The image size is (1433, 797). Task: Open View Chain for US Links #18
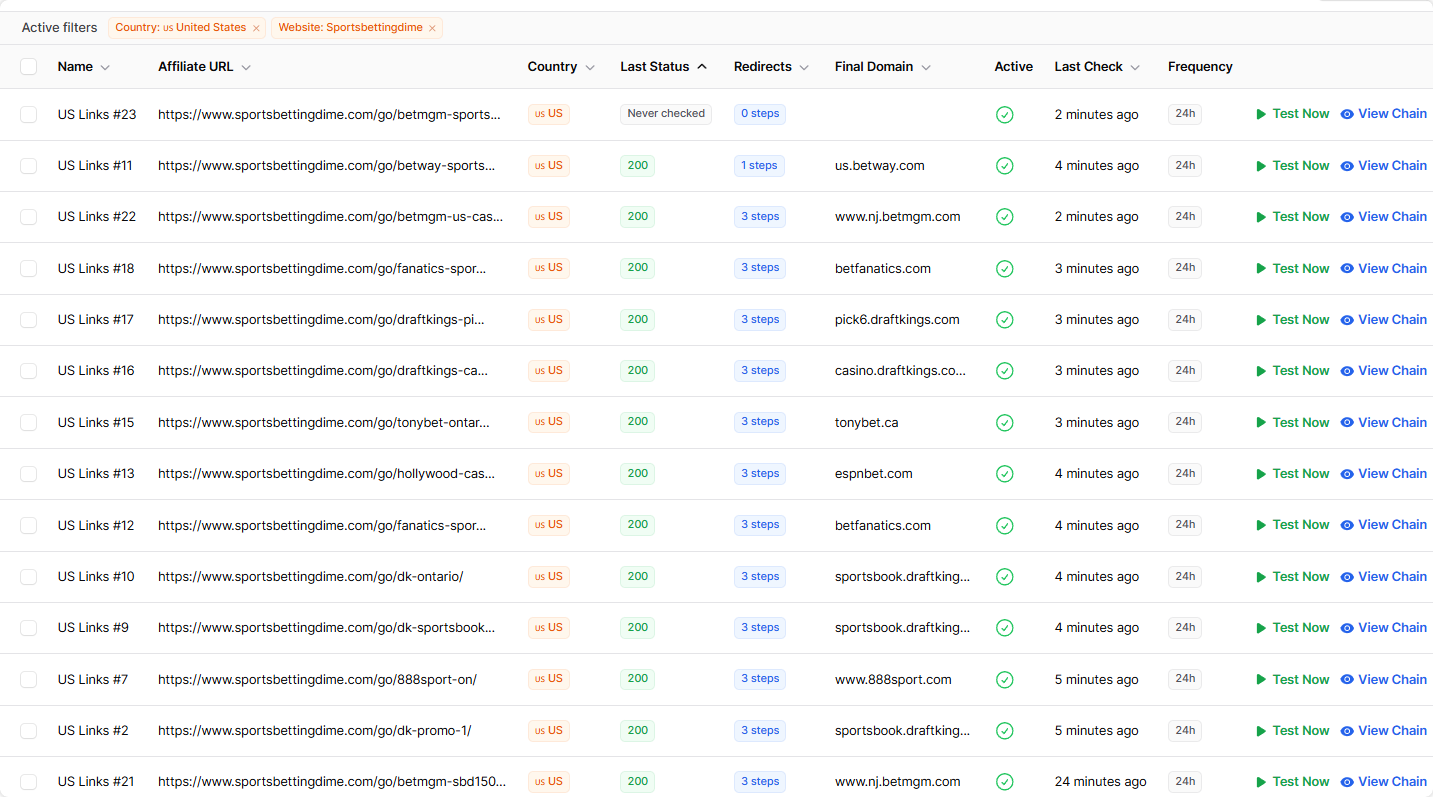(x=1384, y=269)
